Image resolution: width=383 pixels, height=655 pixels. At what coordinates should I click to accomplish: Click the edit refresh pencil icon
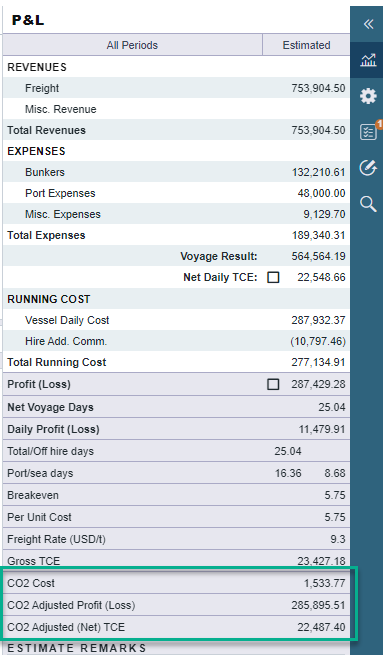[368, 168]
